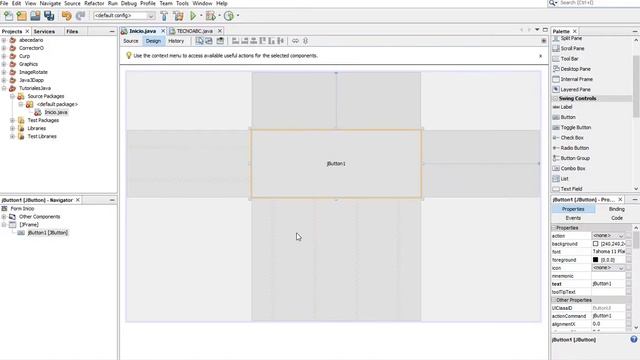Click the lightbulb hint icon
This screenshot has height=360, width=640.
click(x=129, y=56)
